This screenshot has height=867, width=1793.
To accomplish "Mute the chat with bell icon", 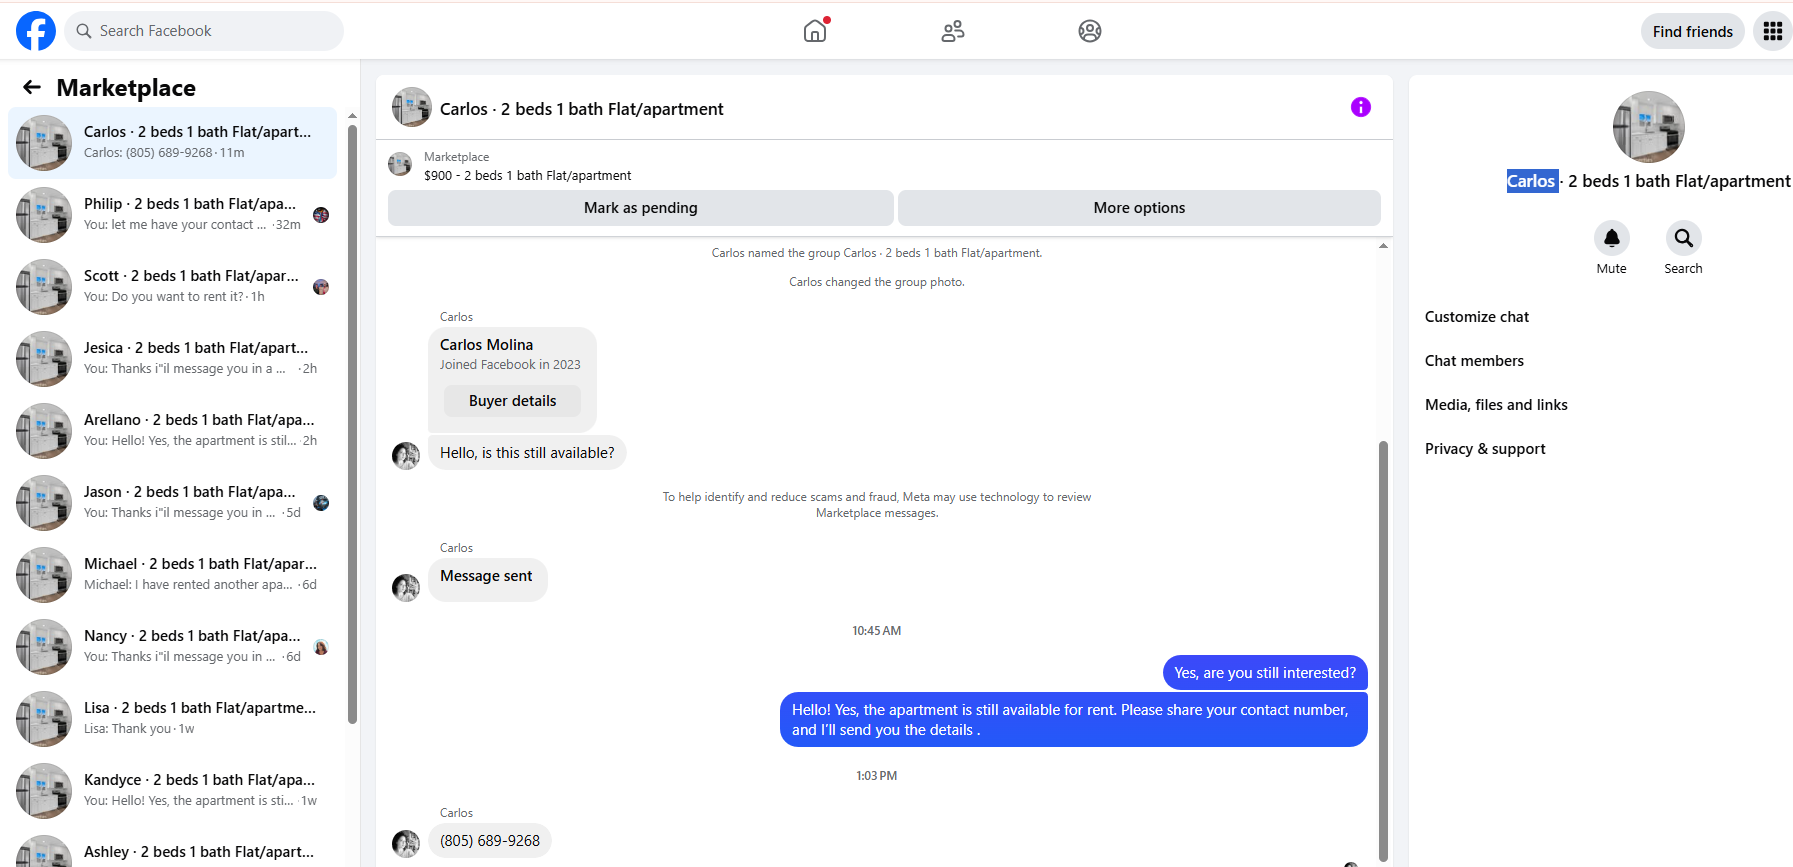I will tap(1612, 238).
